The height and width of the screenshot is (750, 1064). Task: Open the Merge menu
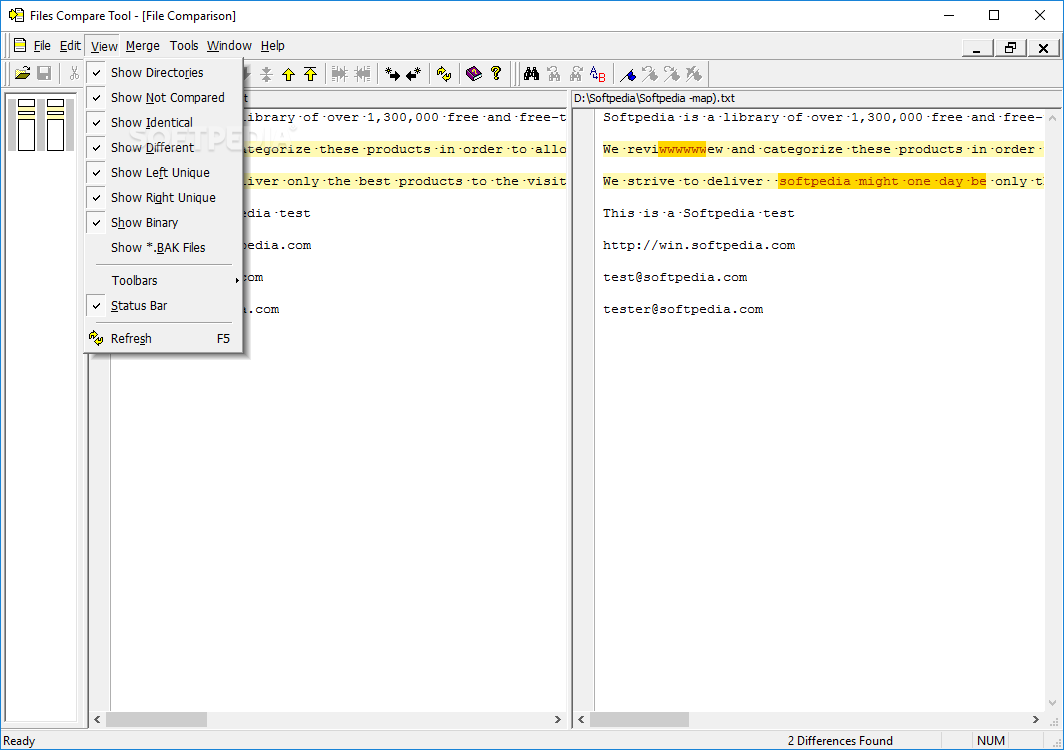[142, 45]
